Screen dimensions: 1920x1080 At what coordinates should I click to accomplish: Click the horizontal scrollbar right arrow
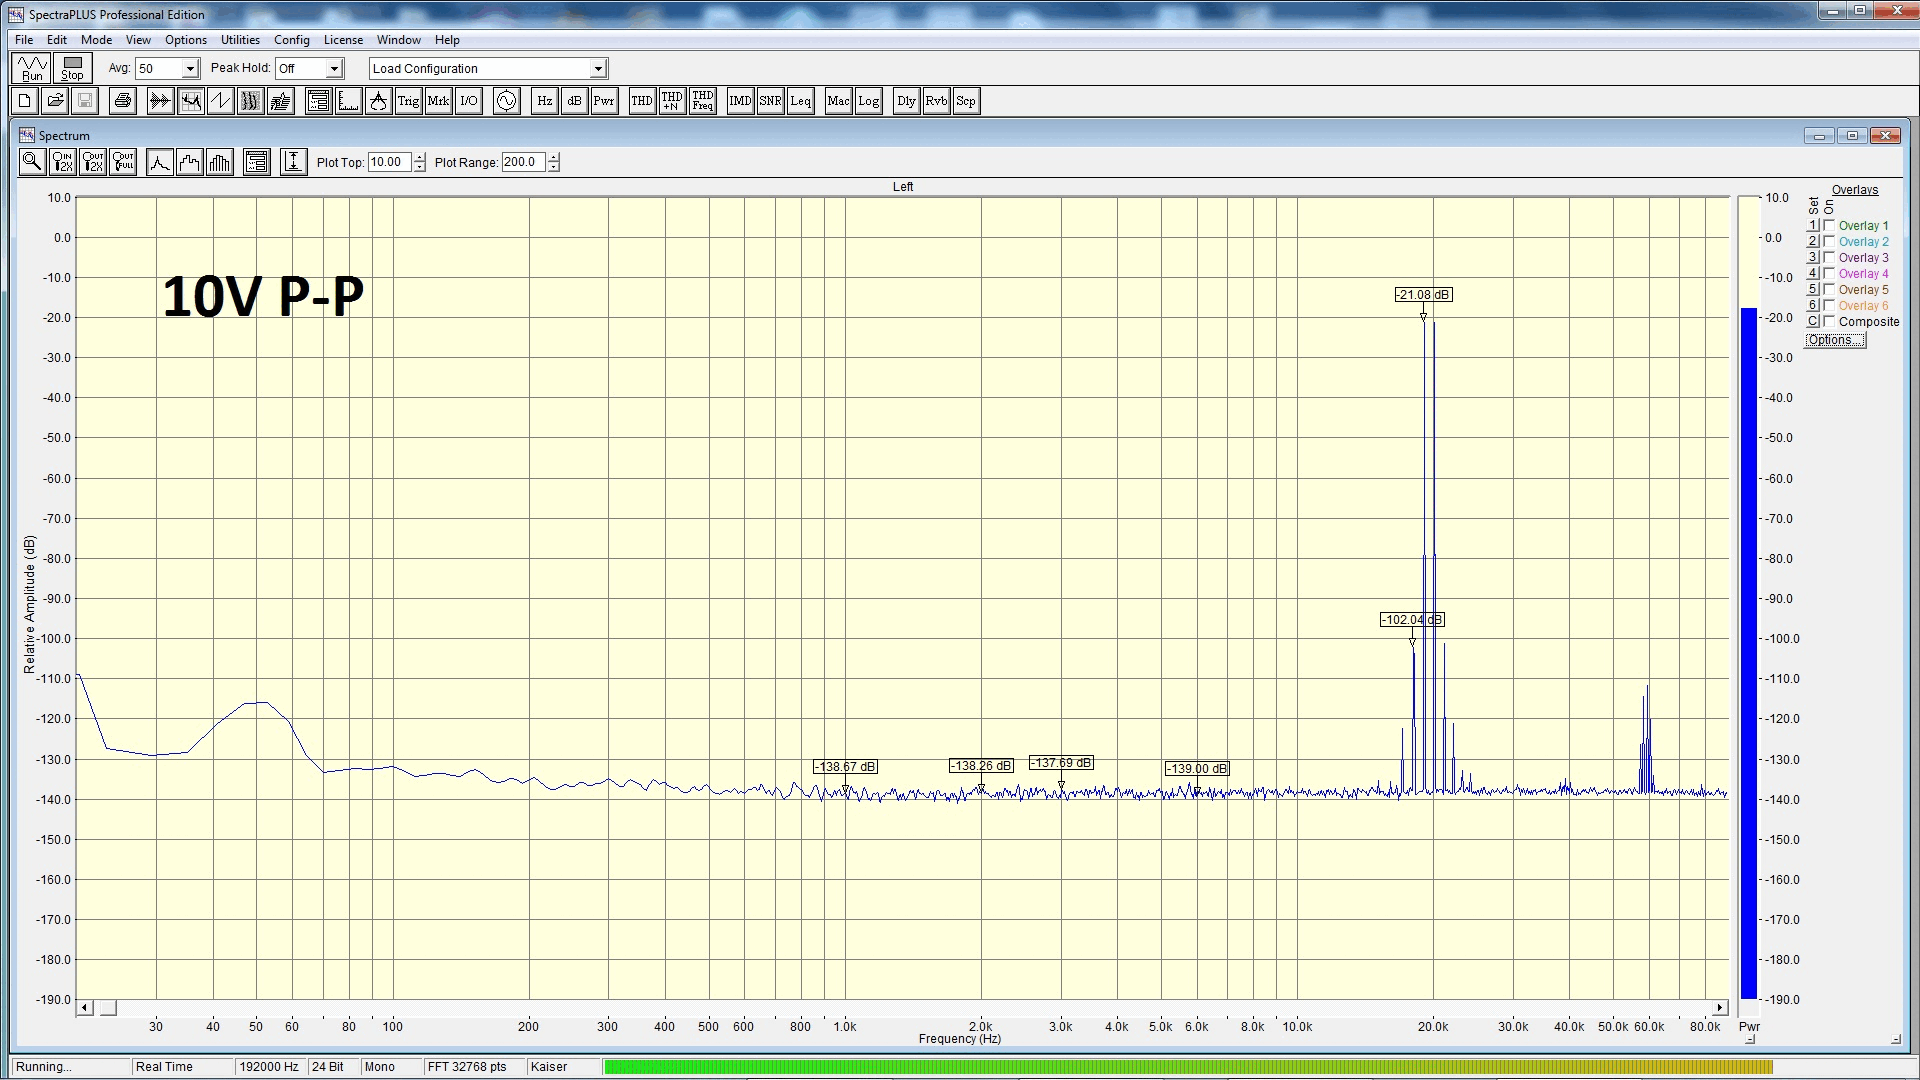click(1720, 1008)
